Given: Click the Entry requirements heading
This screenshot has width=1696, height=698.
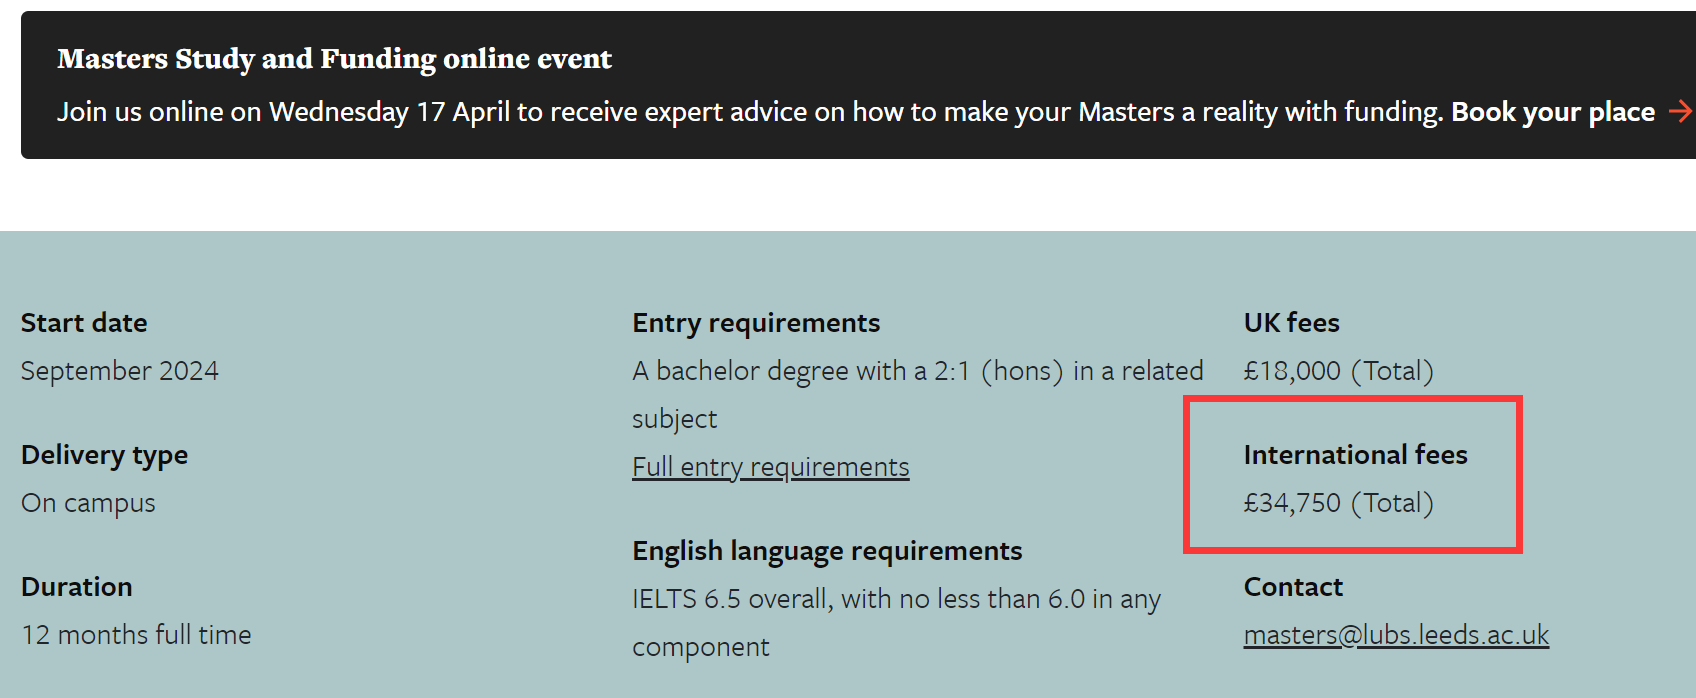Looking at the screenshot, I should (x=756, y=323).
